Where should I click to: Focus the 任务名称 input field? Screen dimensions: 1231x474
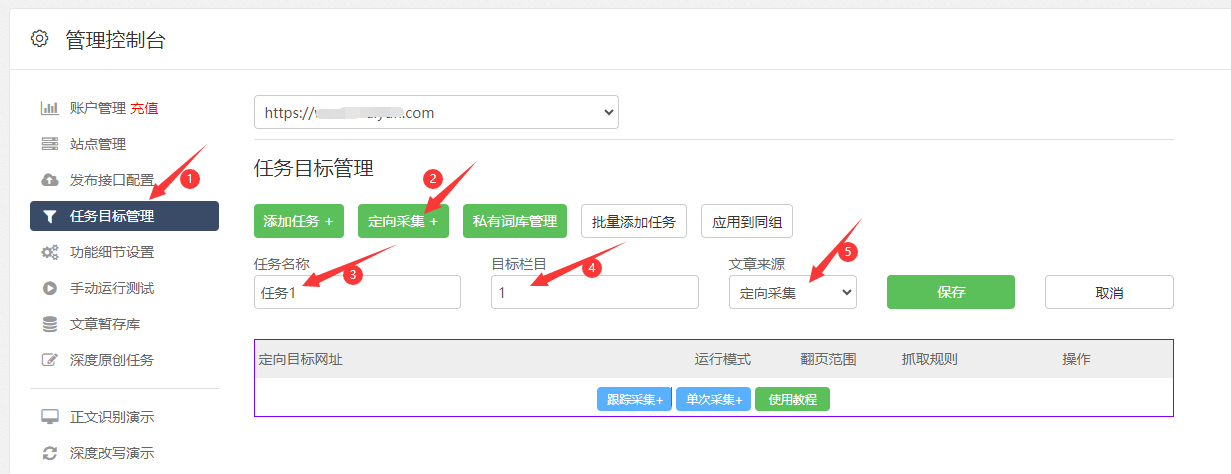pyautogui.click(x=357, y=293)
